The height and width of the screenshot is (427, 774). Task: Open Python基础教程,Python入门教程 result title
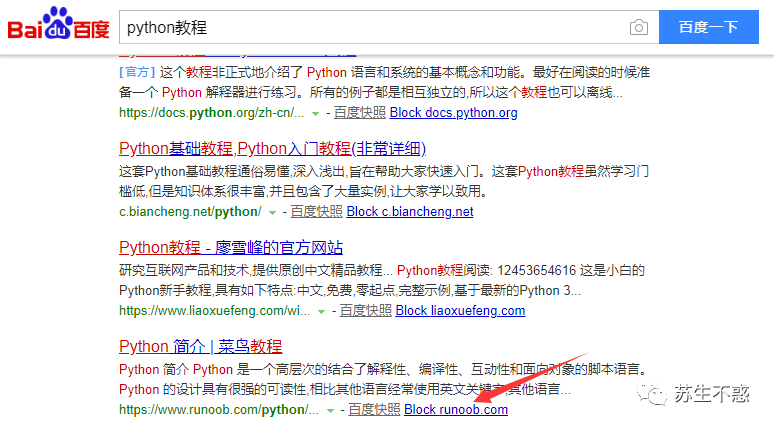coord(272,149)
